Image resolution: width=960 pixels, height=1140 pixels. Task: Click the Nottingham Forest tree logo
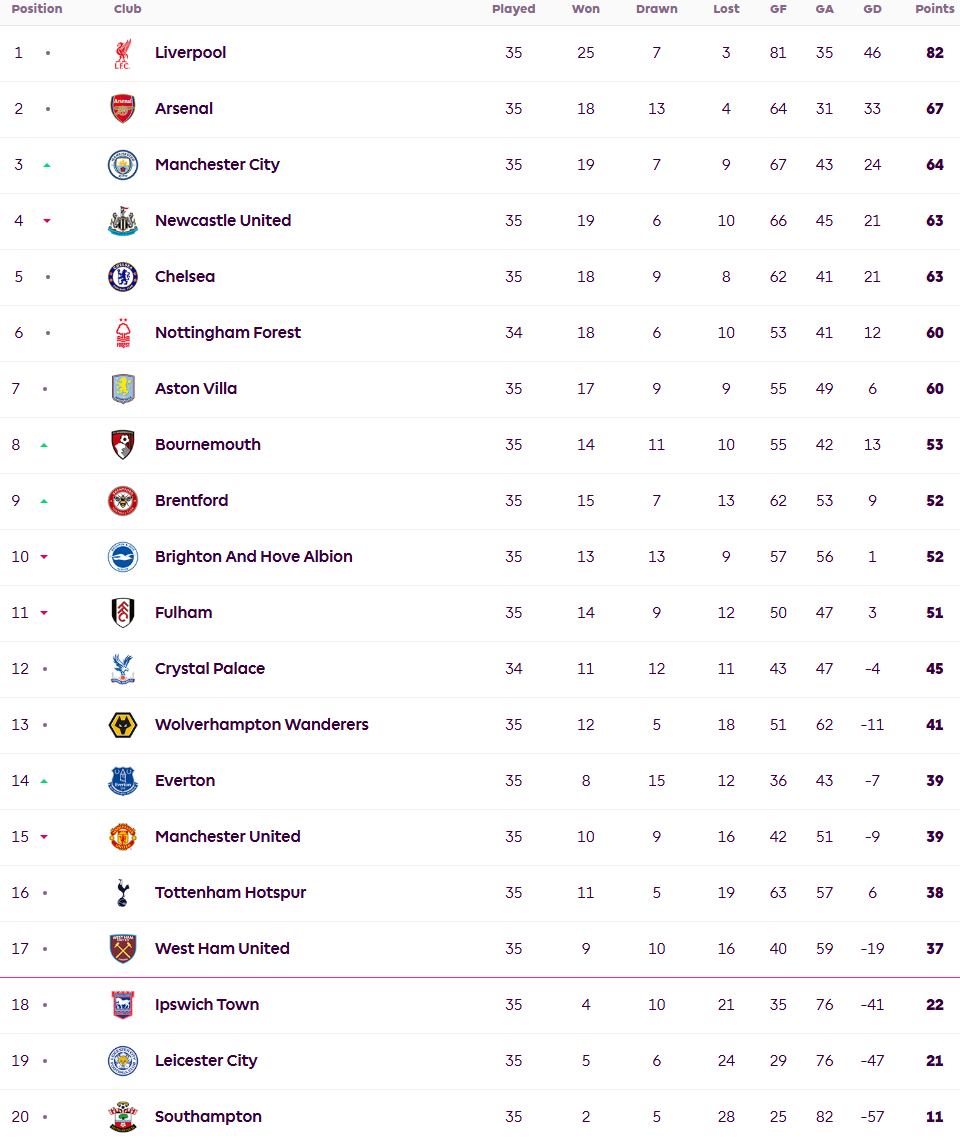click(x=123, y=333)
